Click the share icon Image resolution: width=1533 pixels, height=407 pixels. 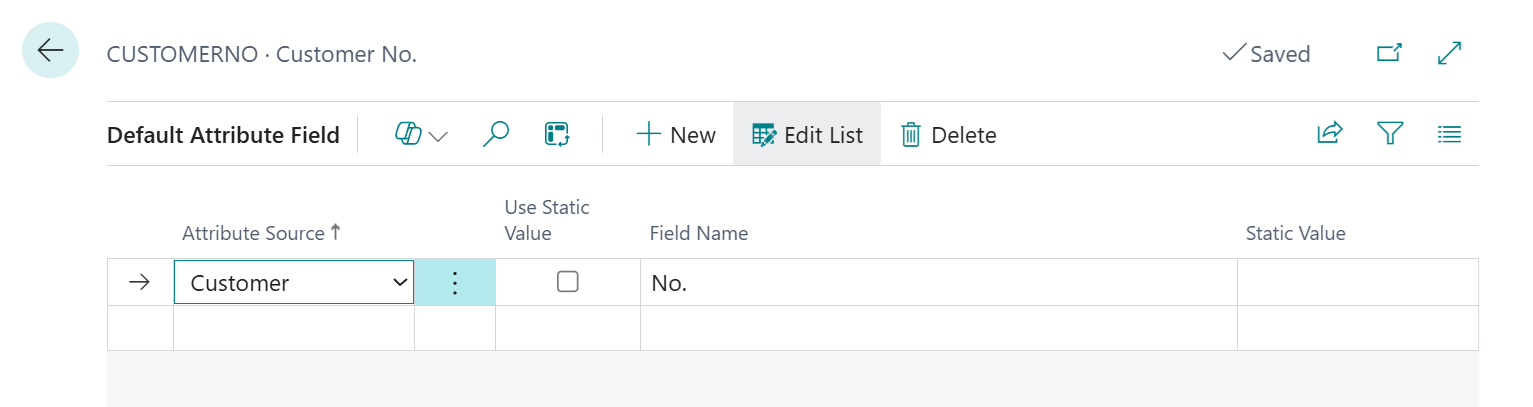pos(1329,134)
